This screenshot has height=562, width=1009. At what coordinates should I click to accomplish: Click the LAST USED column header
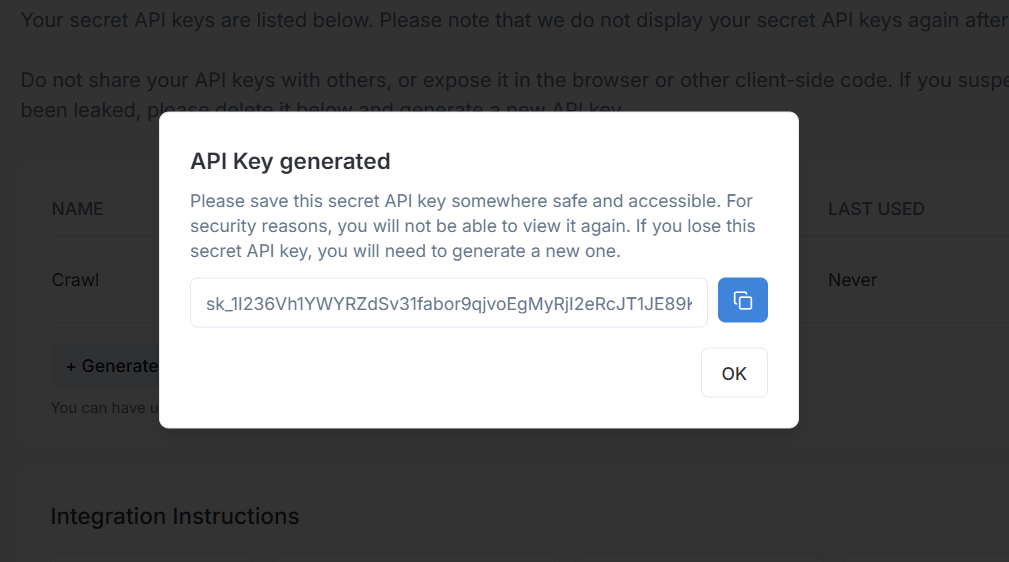pyautogui.click(x=876, y=209)
